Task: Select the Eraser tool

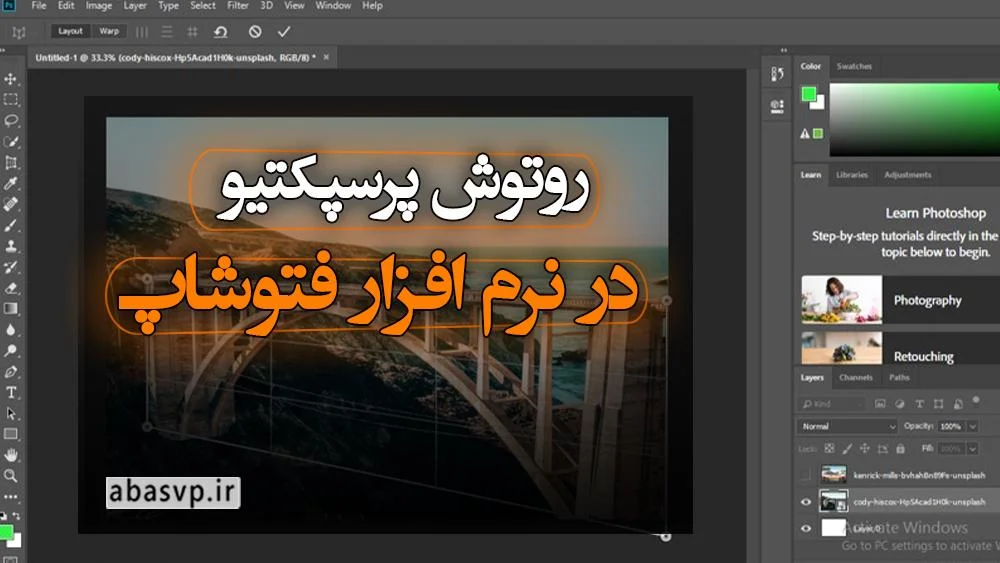Action: [x=11, y=288]
